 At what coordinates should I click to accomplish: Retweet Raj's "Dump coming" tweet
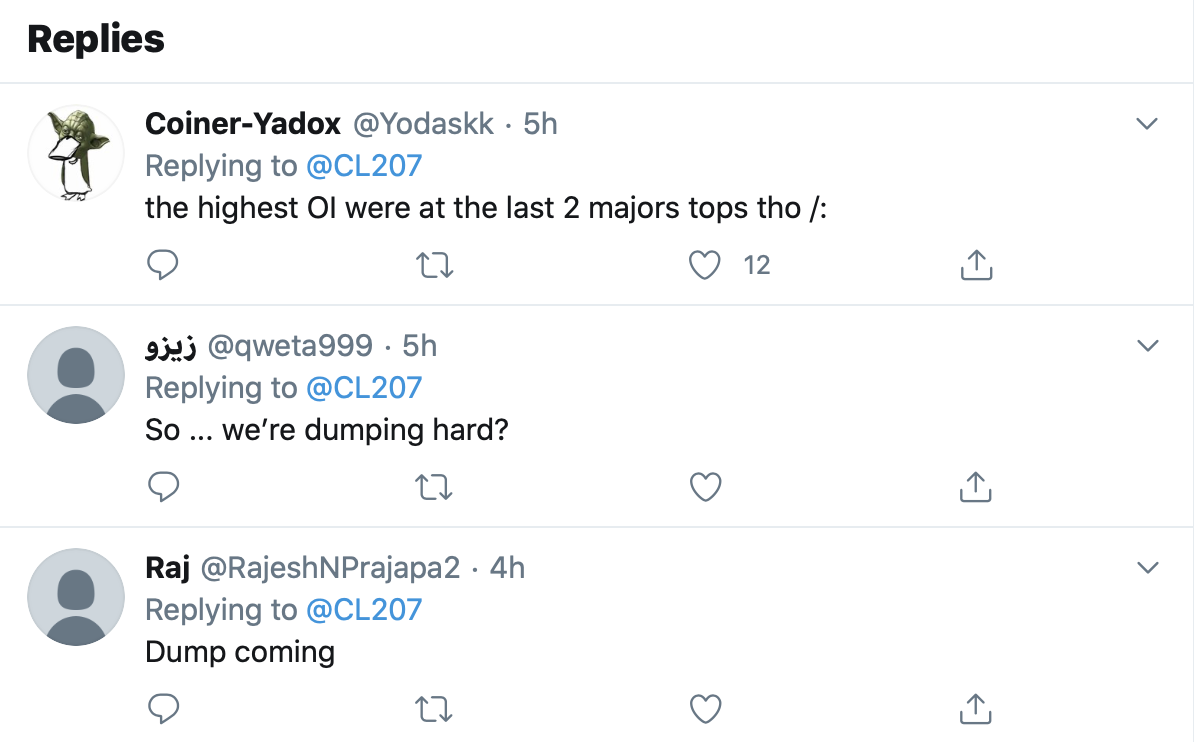(x=434, y=709)
